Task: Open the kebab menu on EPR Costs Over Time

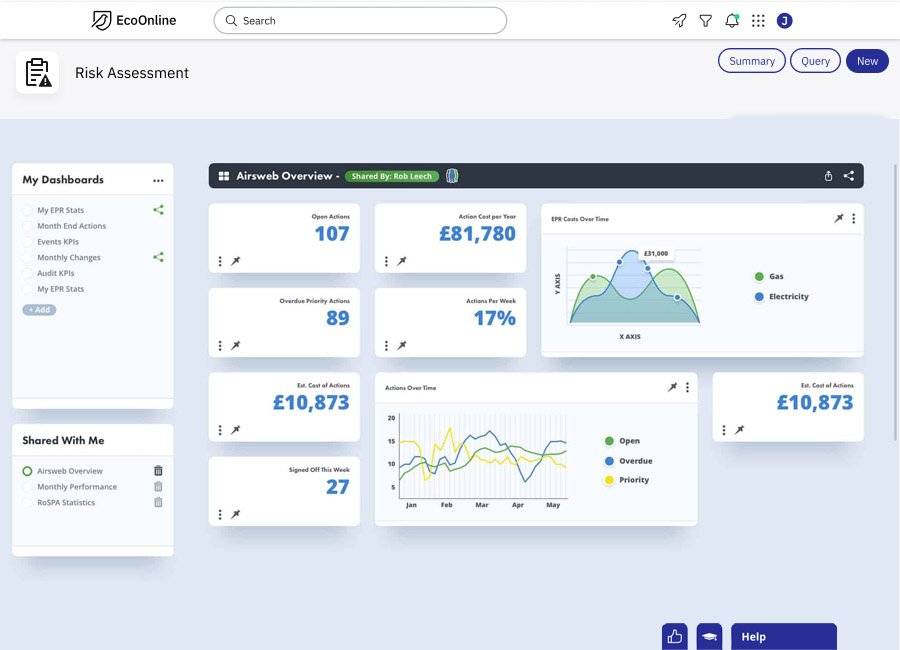Action: 853,218
